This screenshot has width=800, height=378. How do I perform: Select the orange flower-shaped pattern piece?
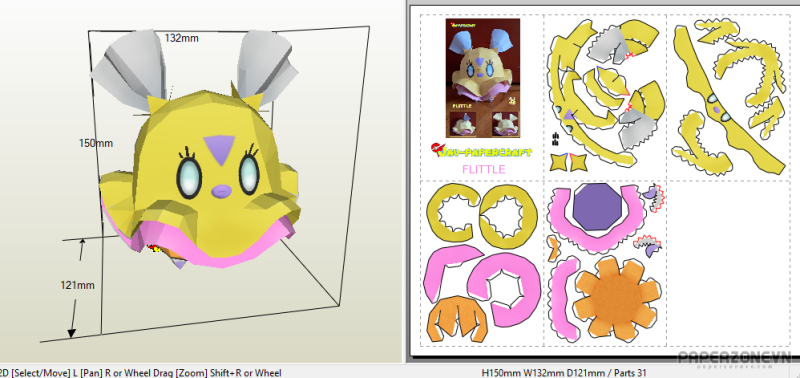(616, 298)
